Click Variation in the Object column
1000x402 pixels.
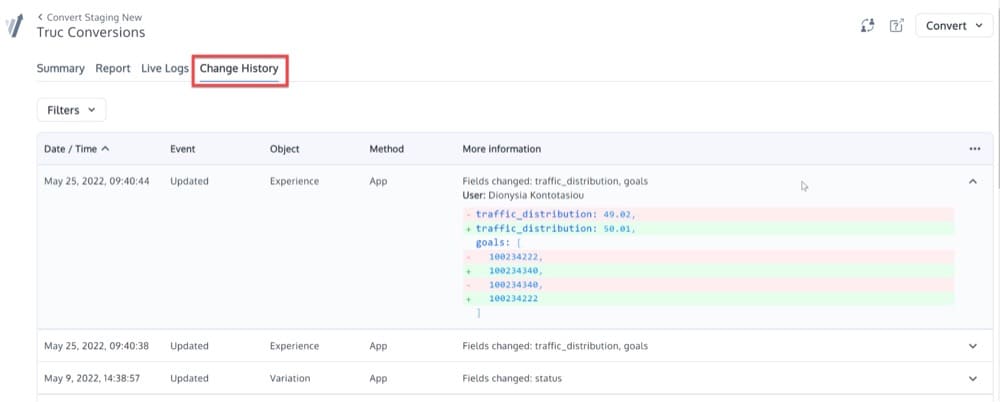[290, 378]
